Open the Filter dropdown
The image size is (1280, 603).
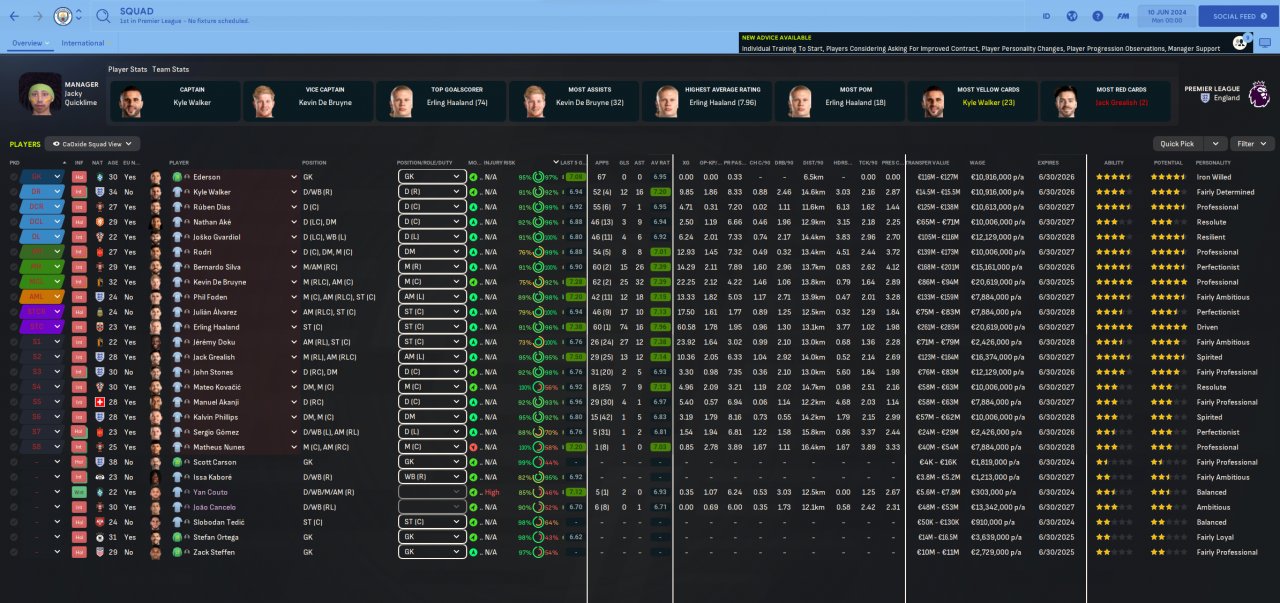coord(1253,144)
